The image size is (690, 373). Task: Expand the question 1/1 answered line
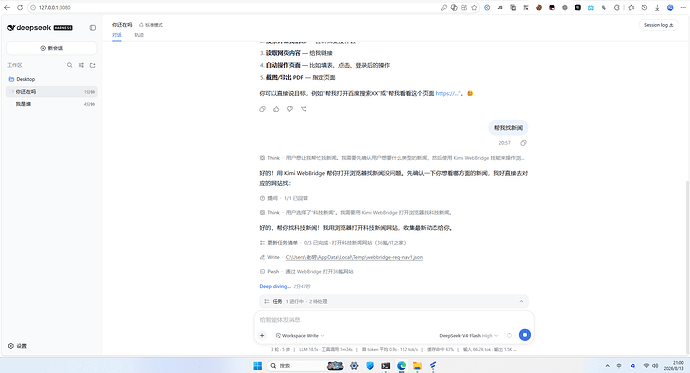[x=284, y=198]
